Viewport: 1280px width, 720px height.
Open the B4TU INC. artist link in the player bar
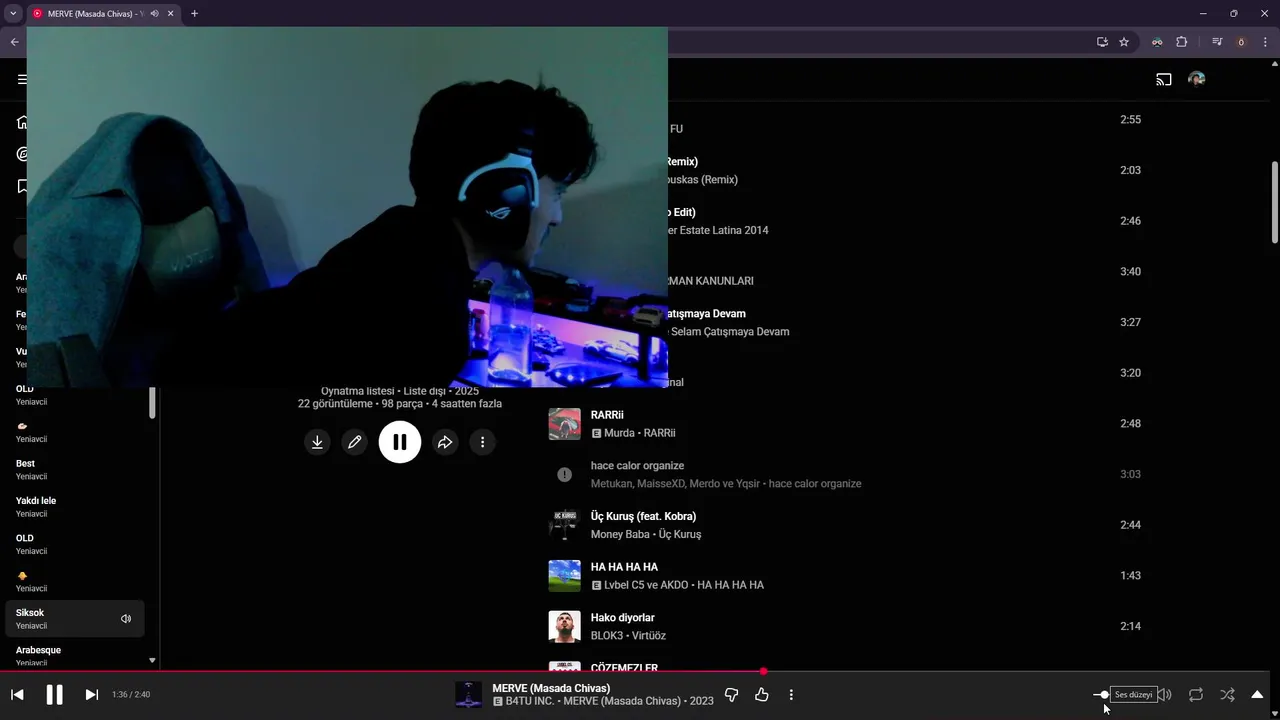531,701
